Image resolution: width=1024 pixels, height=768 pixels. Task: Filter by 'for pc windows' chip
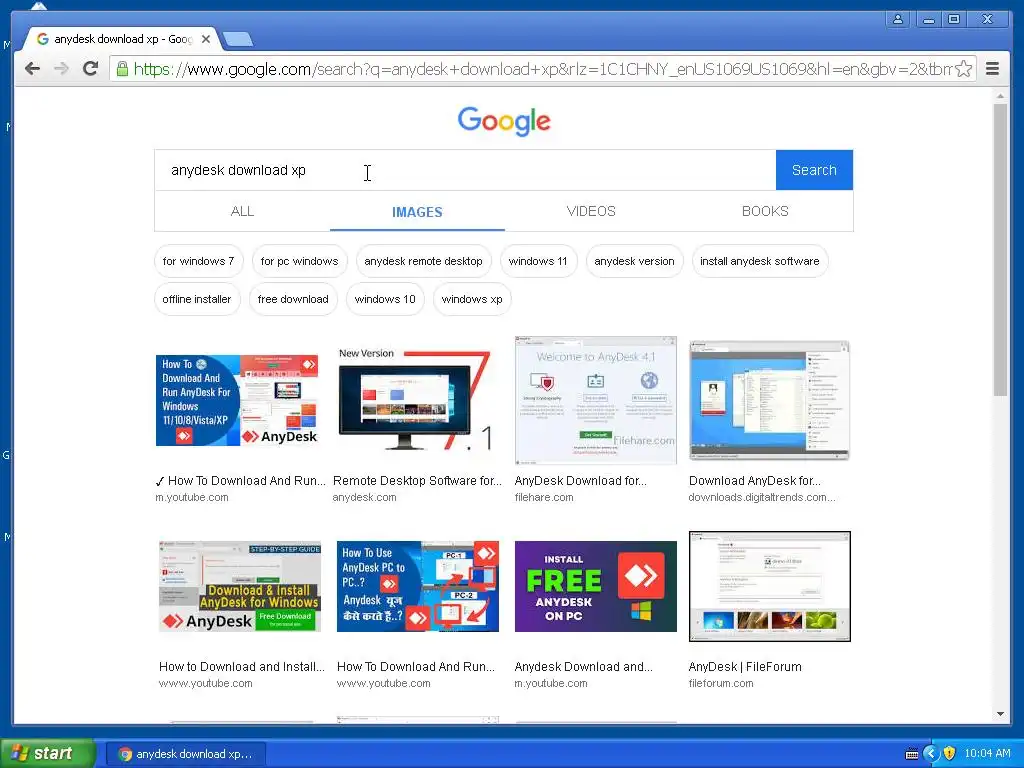[x=299, y=261]
